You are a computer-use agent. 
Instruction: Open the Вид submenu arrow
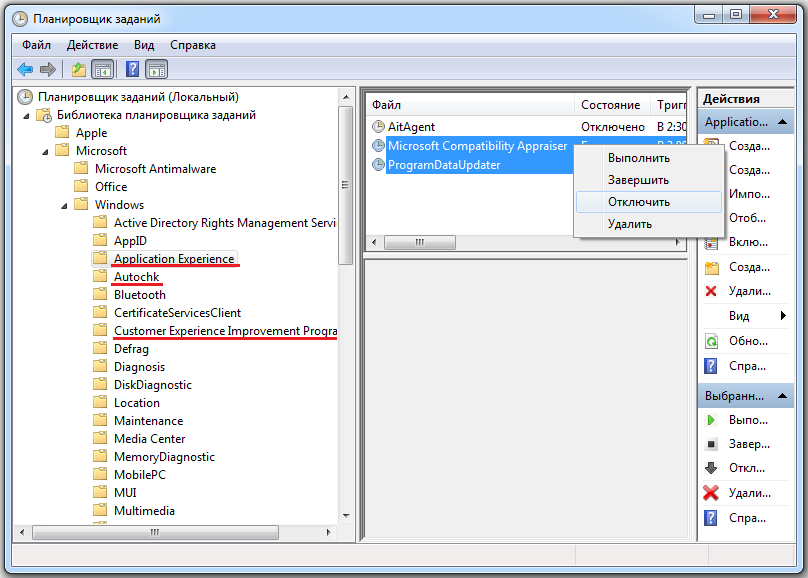point(783,316)
